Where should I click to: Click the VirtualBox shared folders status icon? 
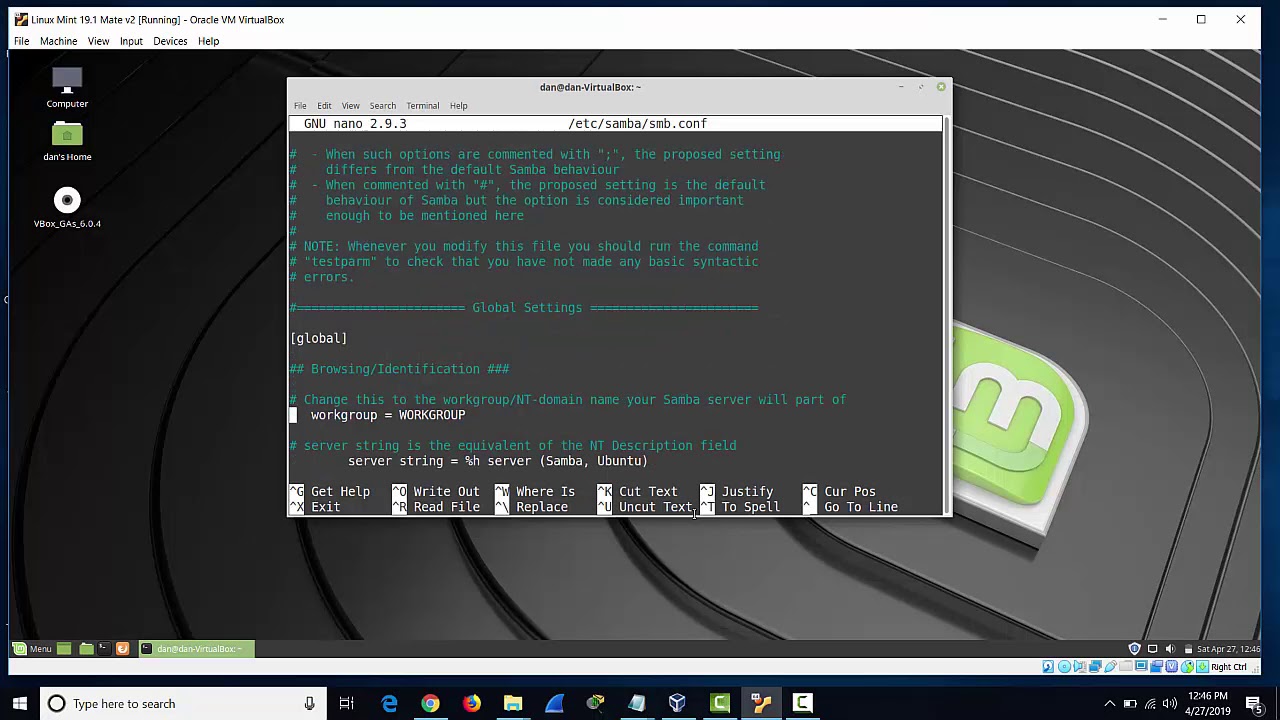click(x=1126, y=666)
